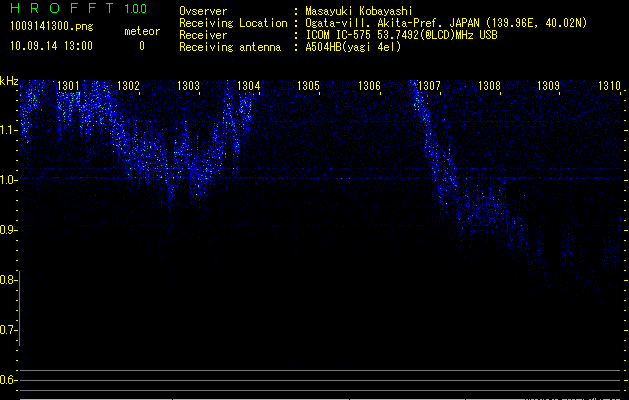Click the 1303 time marker
629x400 pixels.
click(189, 86)
